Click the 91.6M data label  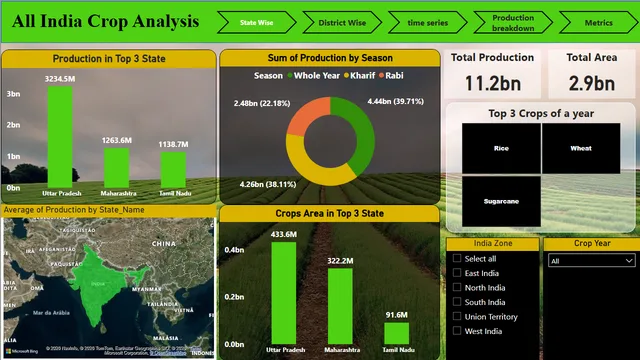click(x=397, y=315)
